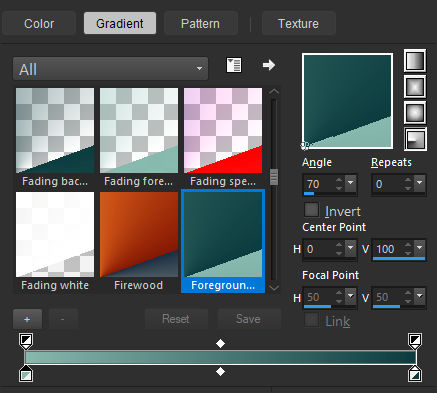Click the plus add gradient button

click(27, 319)
